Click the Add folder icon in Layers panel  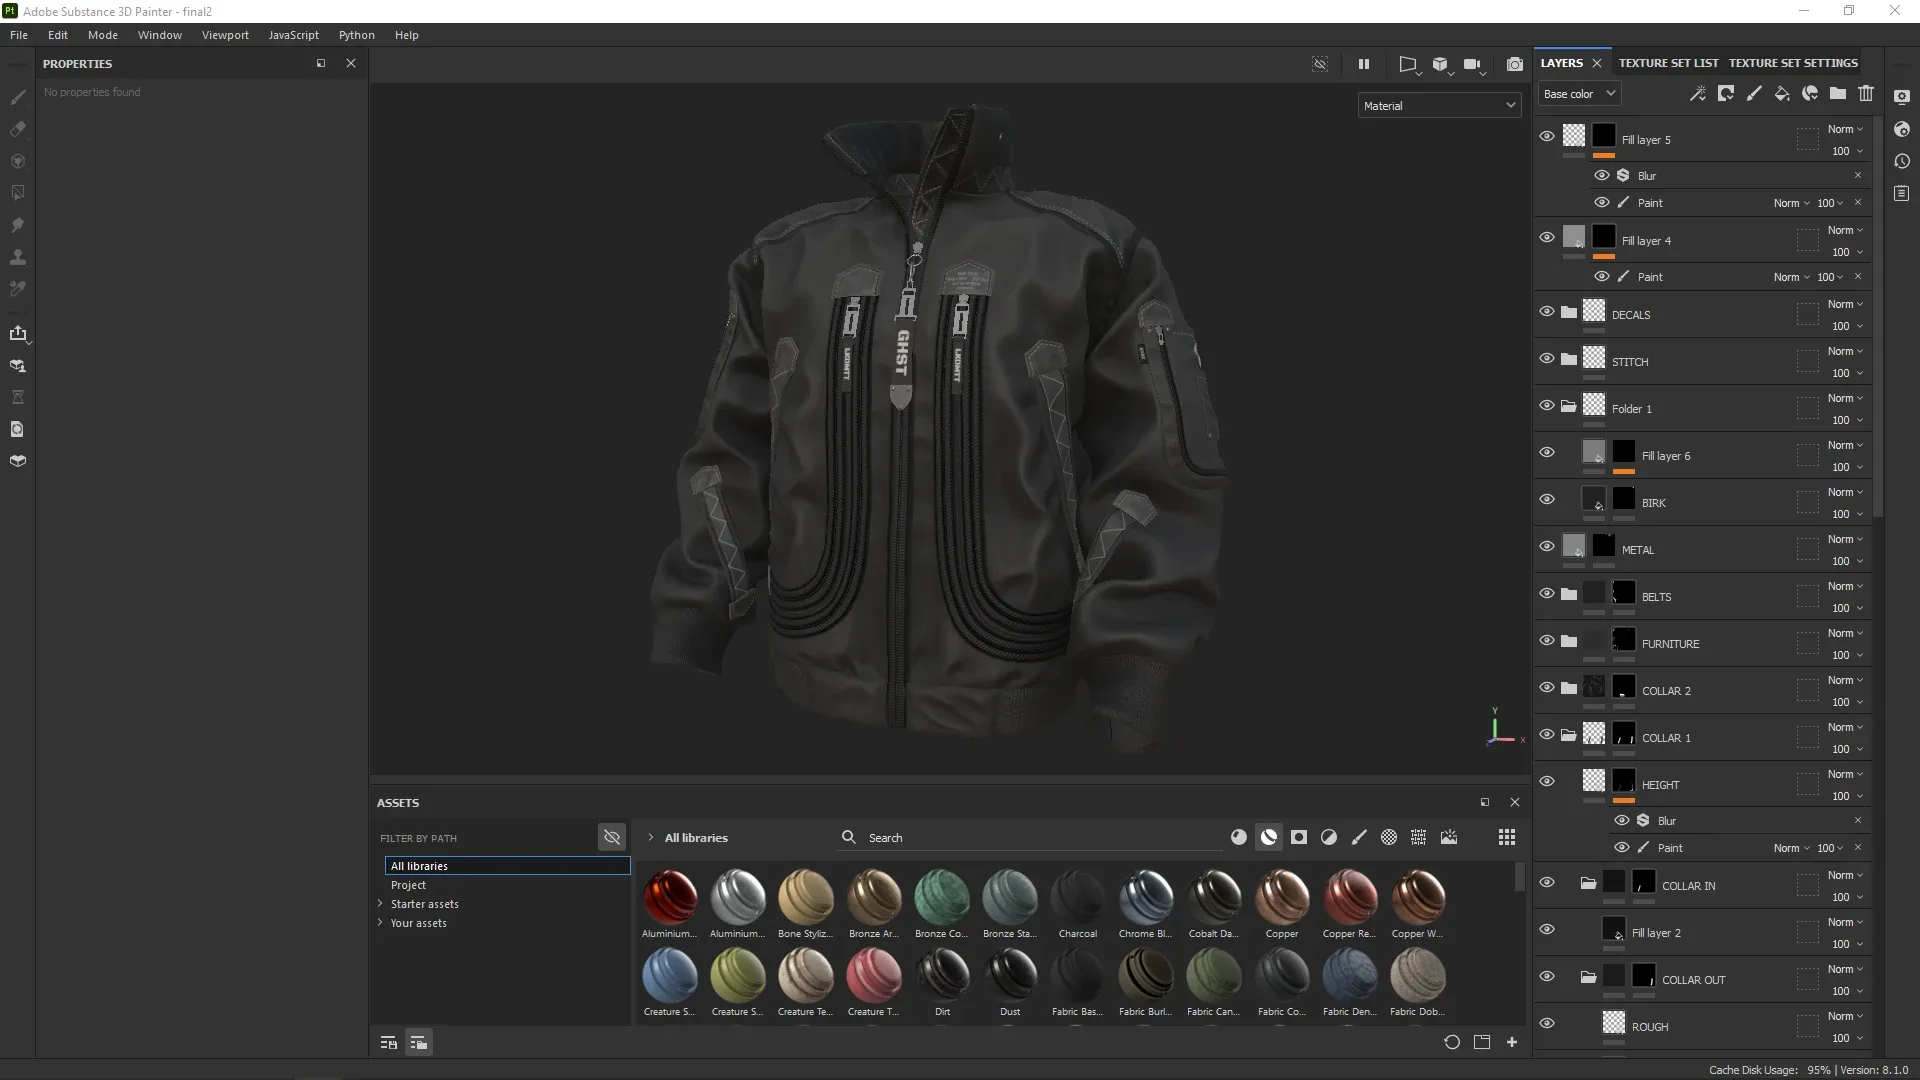pyautogui.click(x=1838, y=93)
